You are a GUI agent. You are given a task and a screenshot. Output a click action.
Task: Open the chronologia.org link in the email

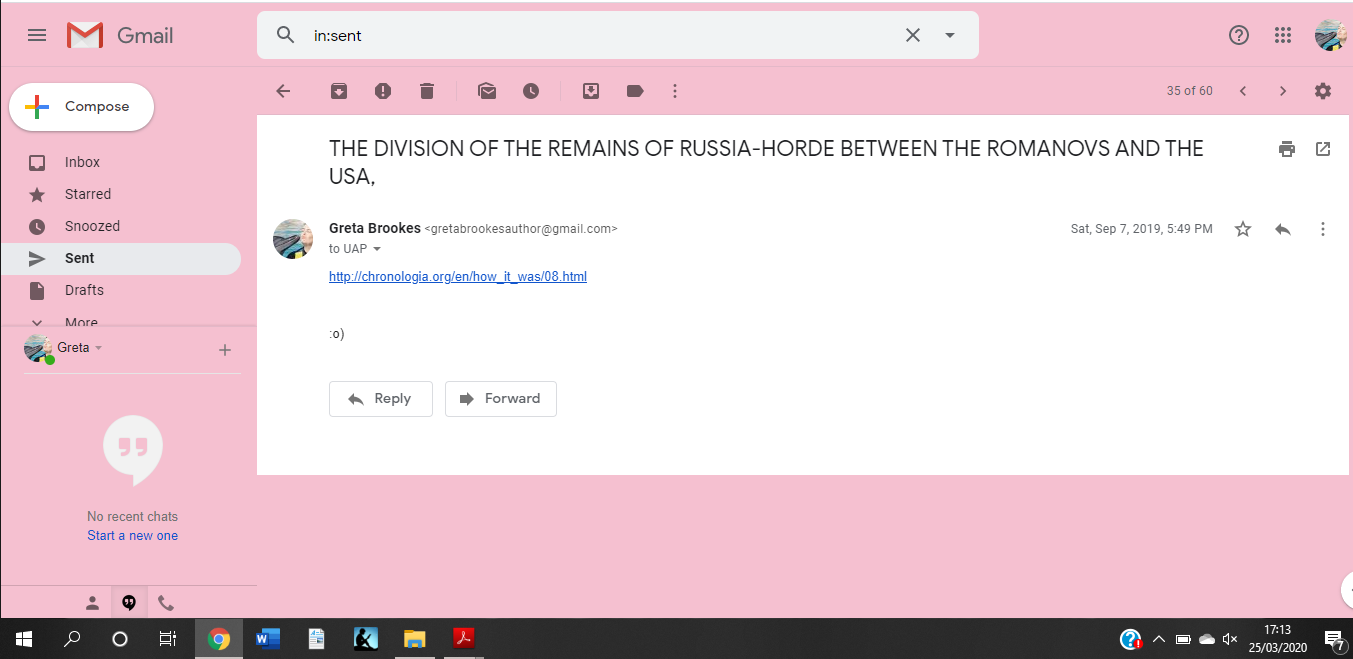coord(458,277)
